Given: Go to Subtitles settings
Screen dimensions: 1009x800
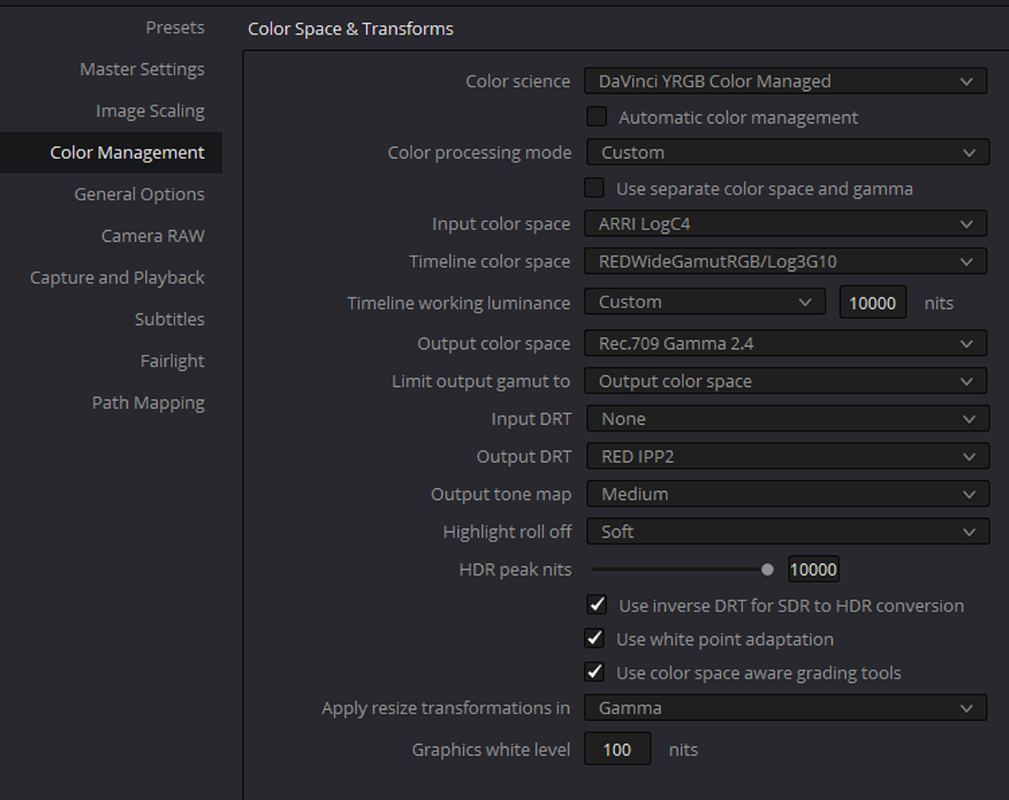Looking at the screenshot, I should pyautogui.click(x=169, y=319).
